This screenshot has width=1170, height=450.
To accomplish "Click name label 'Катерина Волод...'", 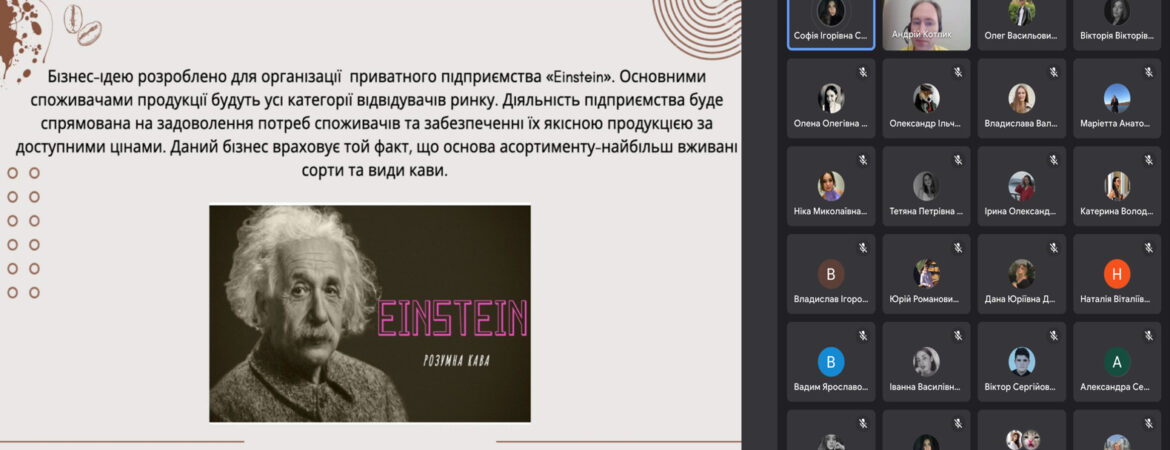I will click(1116, 211).
